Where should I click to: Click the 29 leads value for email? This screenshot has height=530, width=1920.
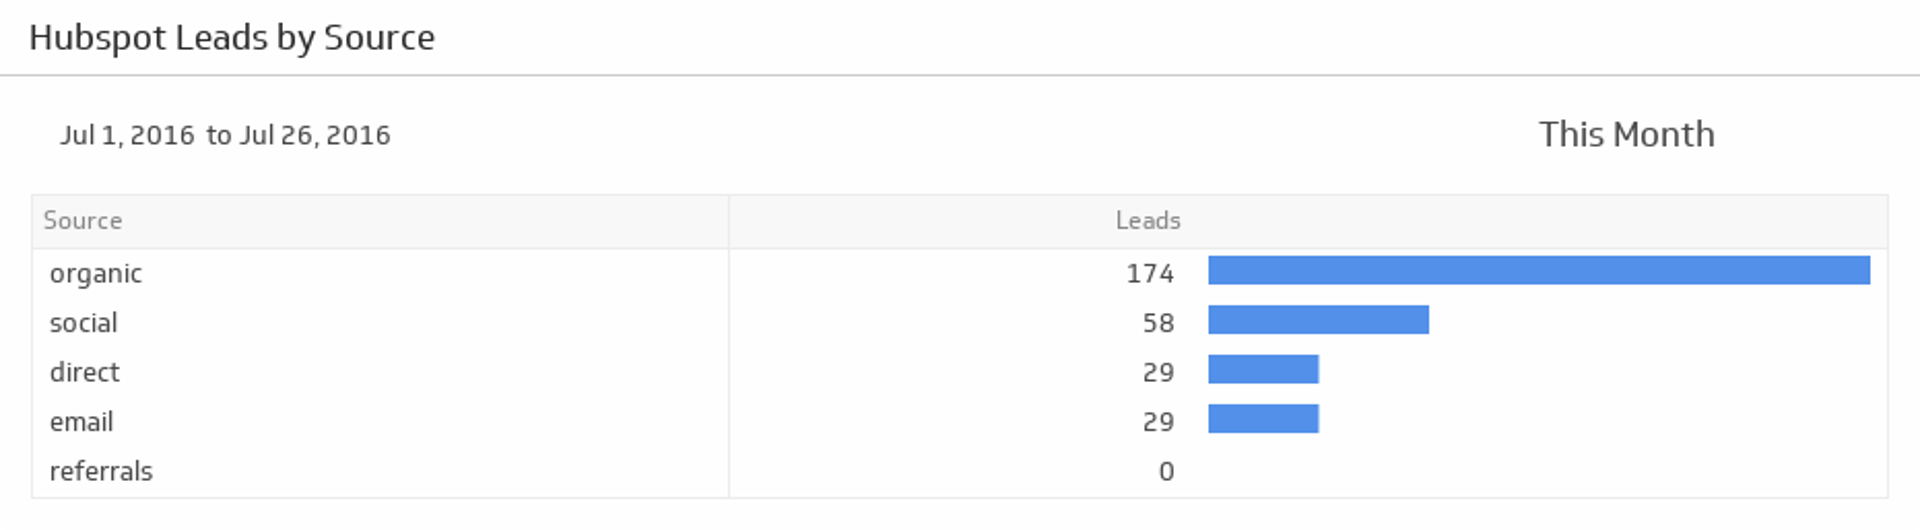[1158, 422]
